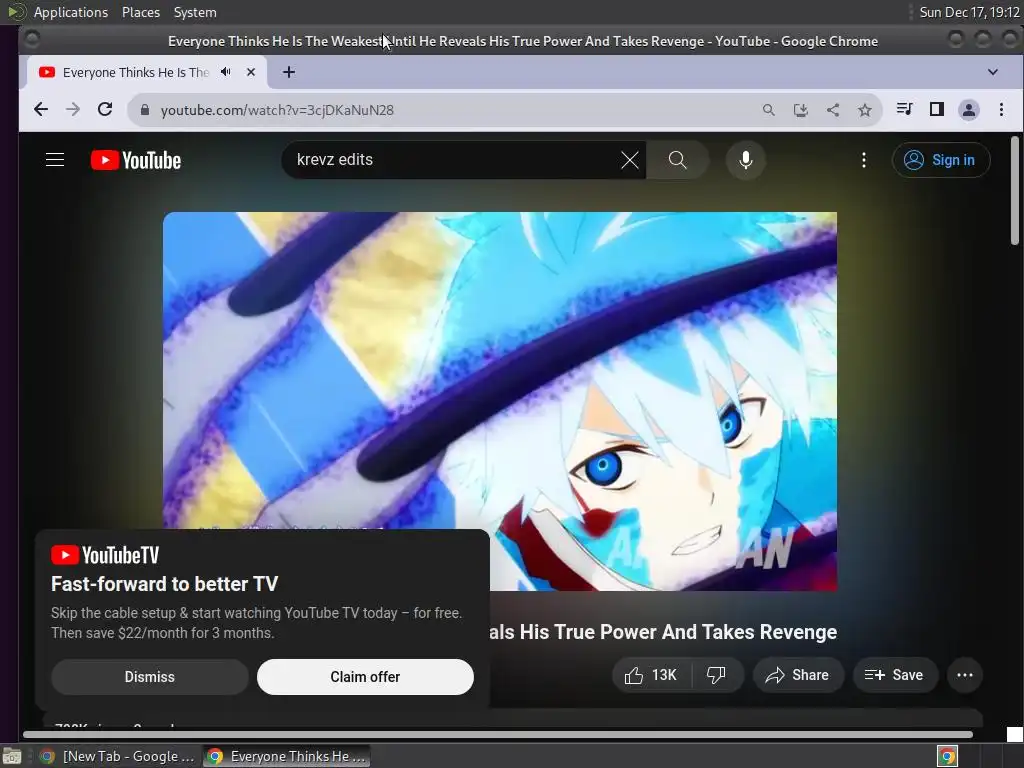This screenshot has height=768, width=1024.
Task: Submit YouTube search with magnifier button
Action: click(677, 160)
